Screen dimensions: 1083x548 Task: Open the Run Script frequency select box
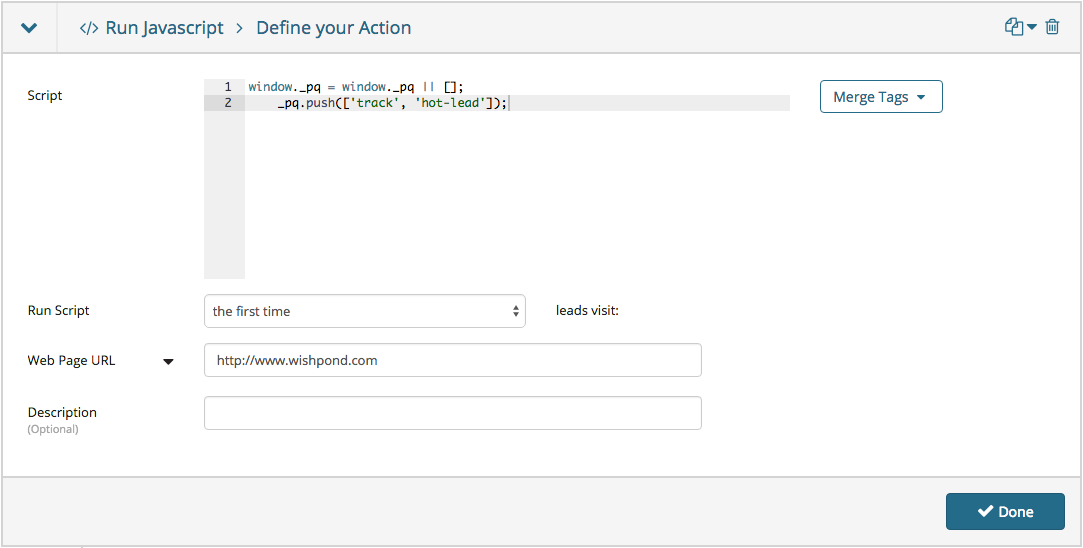tap(365, 311)
